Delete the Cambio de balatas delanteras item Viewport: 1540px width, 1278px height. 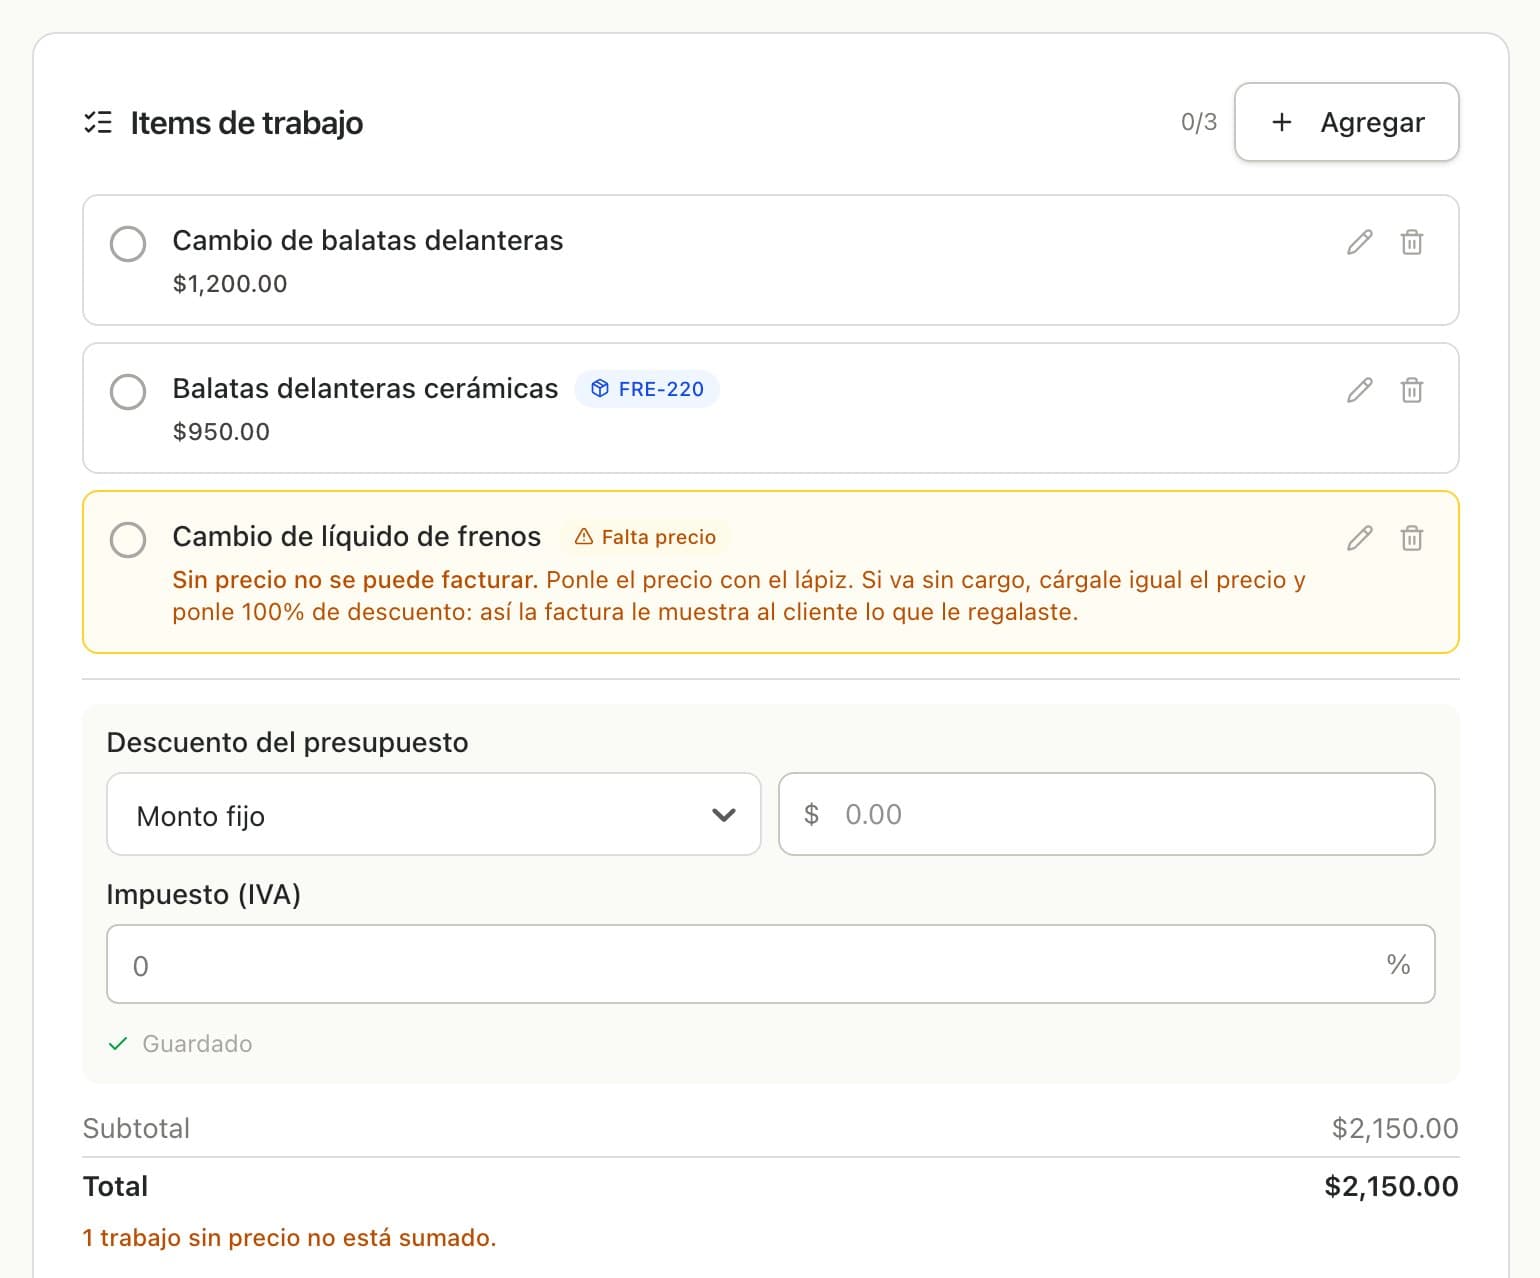pos(1412,242)
